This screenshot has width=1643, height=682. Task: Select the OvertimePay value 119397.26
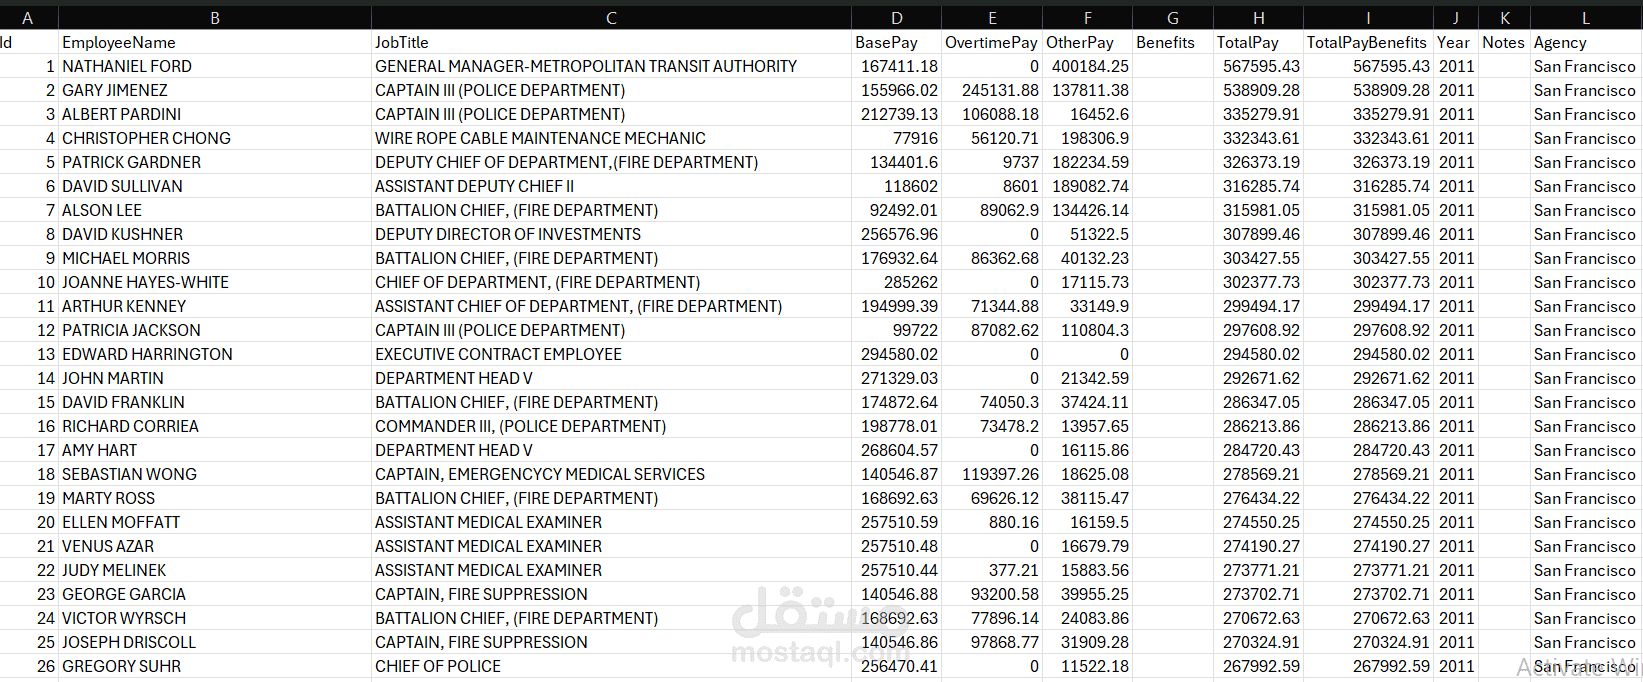point(992,474)
